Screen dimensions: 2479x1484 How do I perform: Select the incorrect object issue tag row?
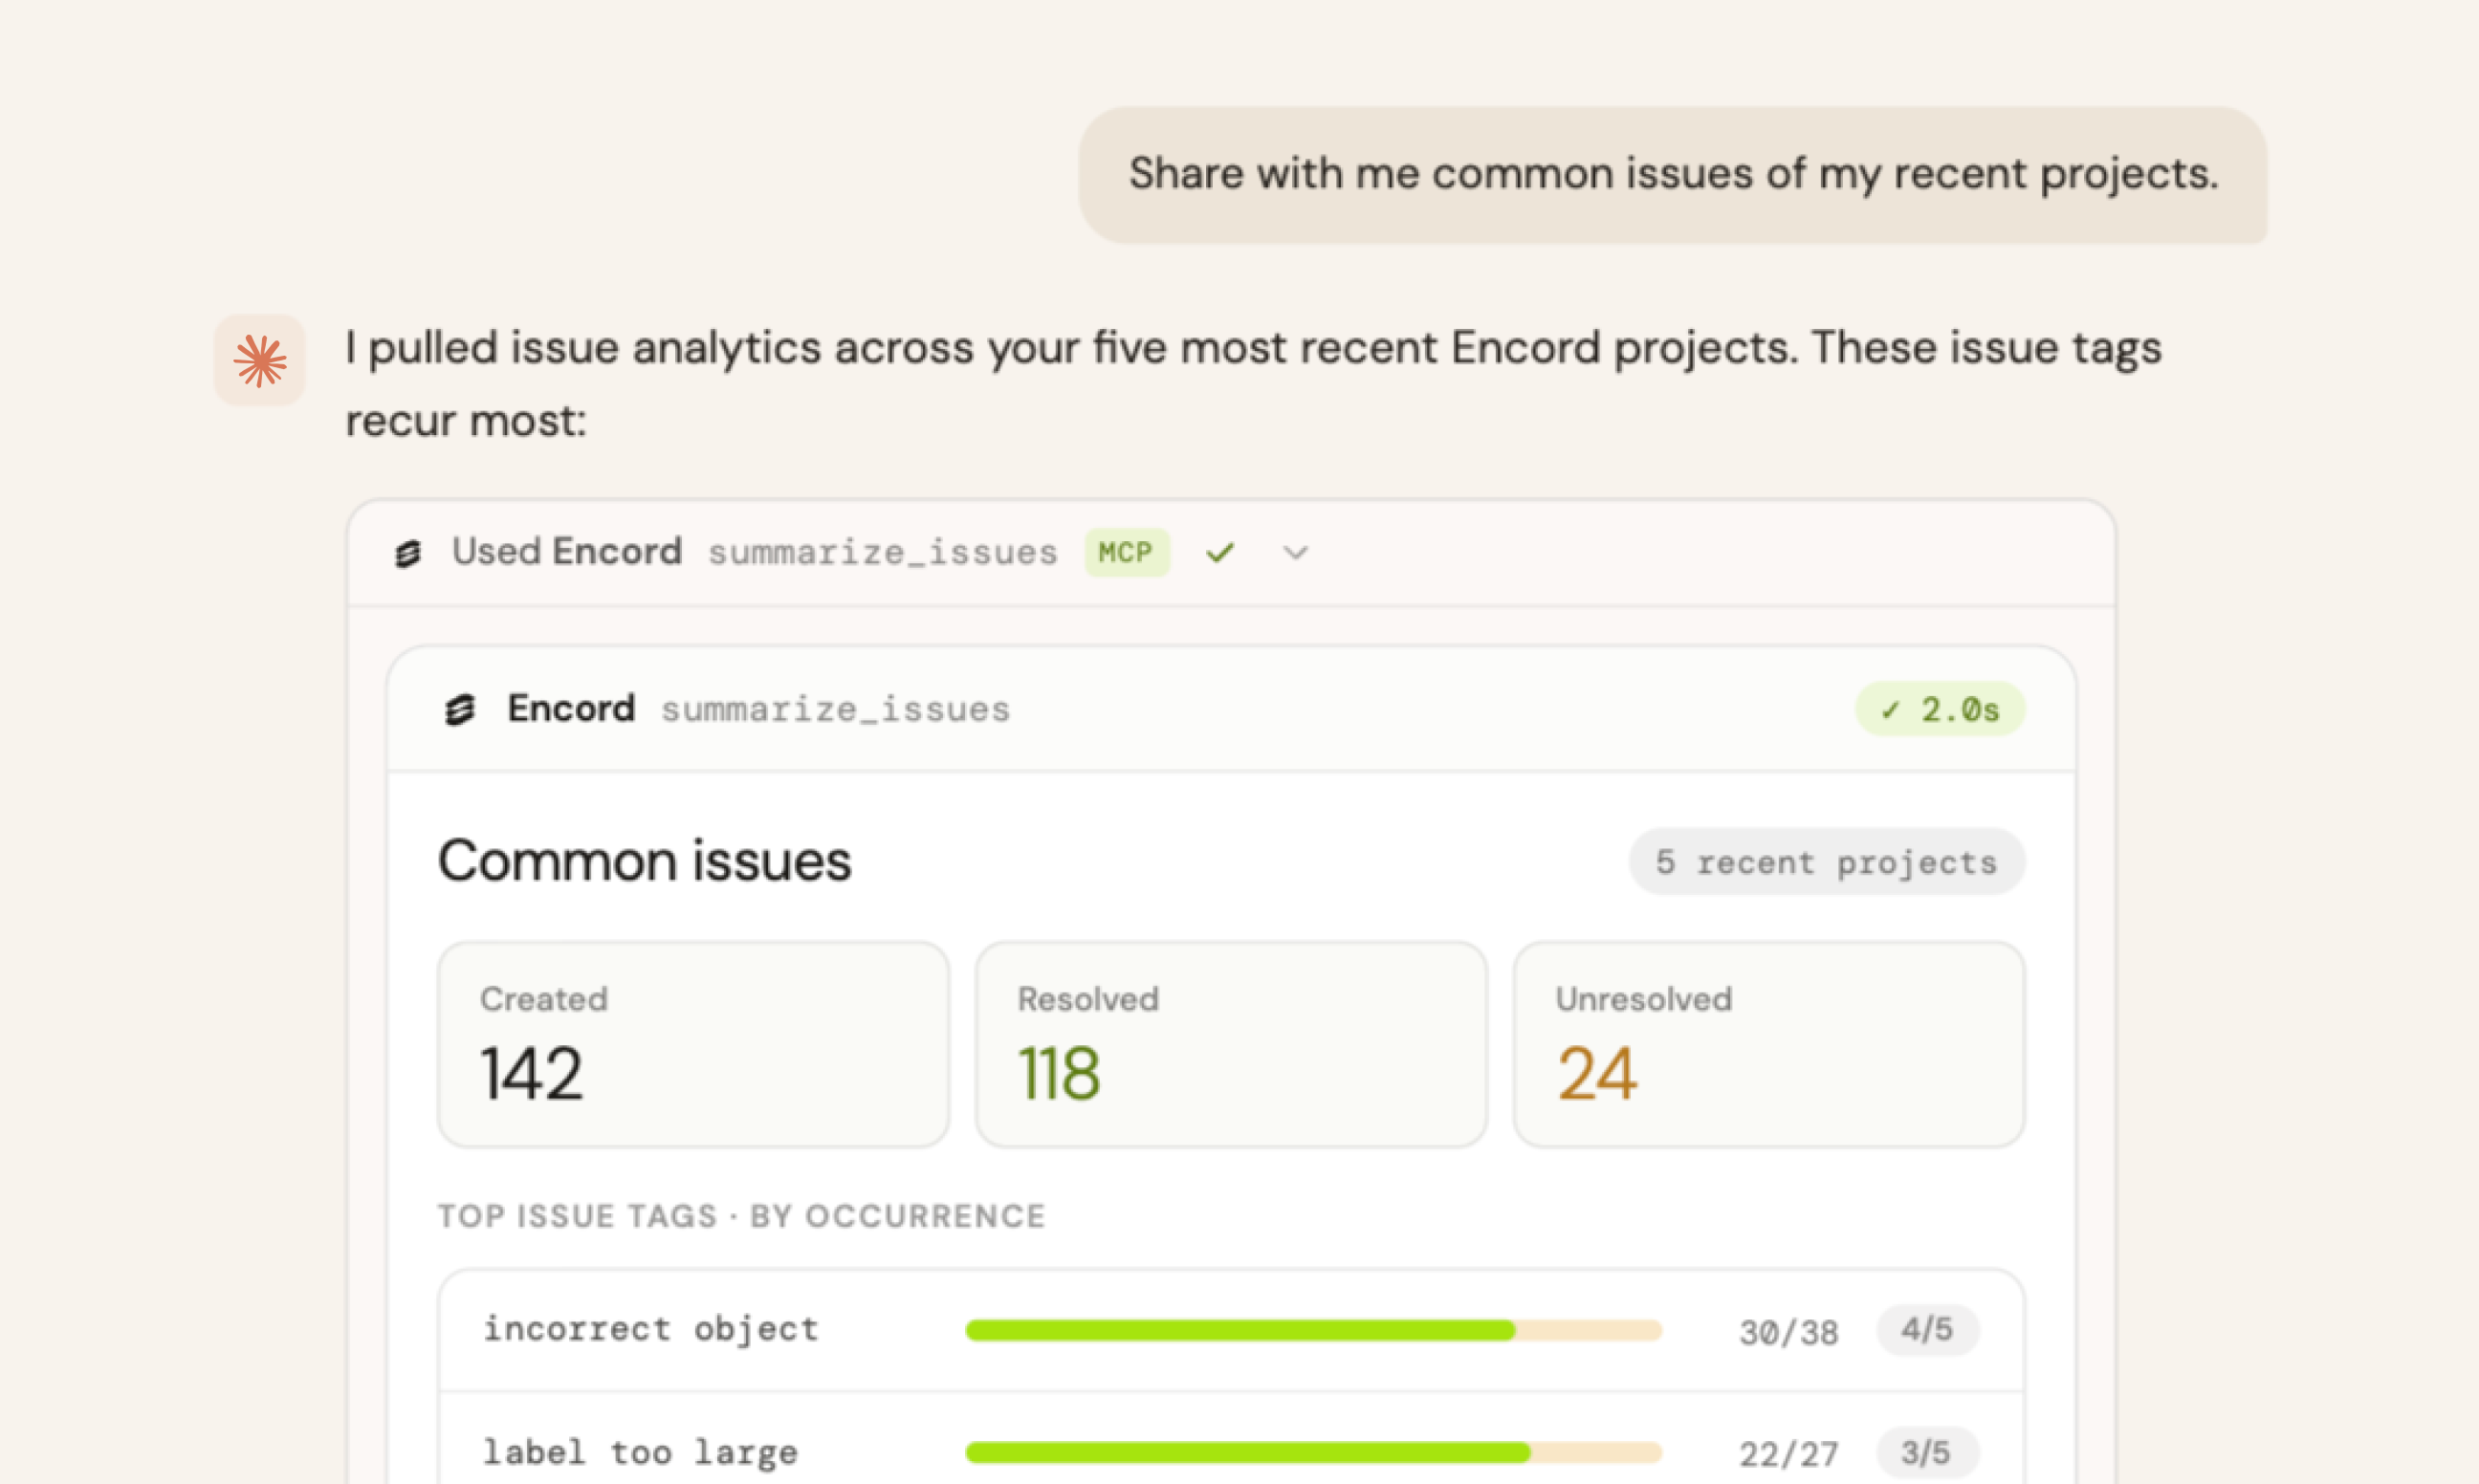point(1231,1330)
